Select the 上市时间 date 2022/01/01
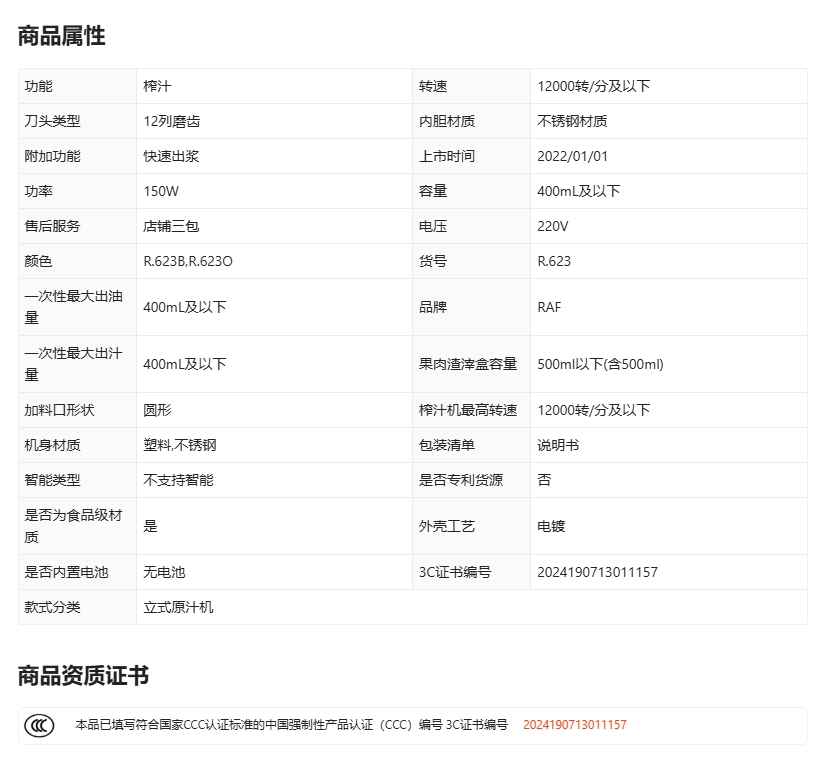Viewport: 832px width, 770px height. click(572, 156)
